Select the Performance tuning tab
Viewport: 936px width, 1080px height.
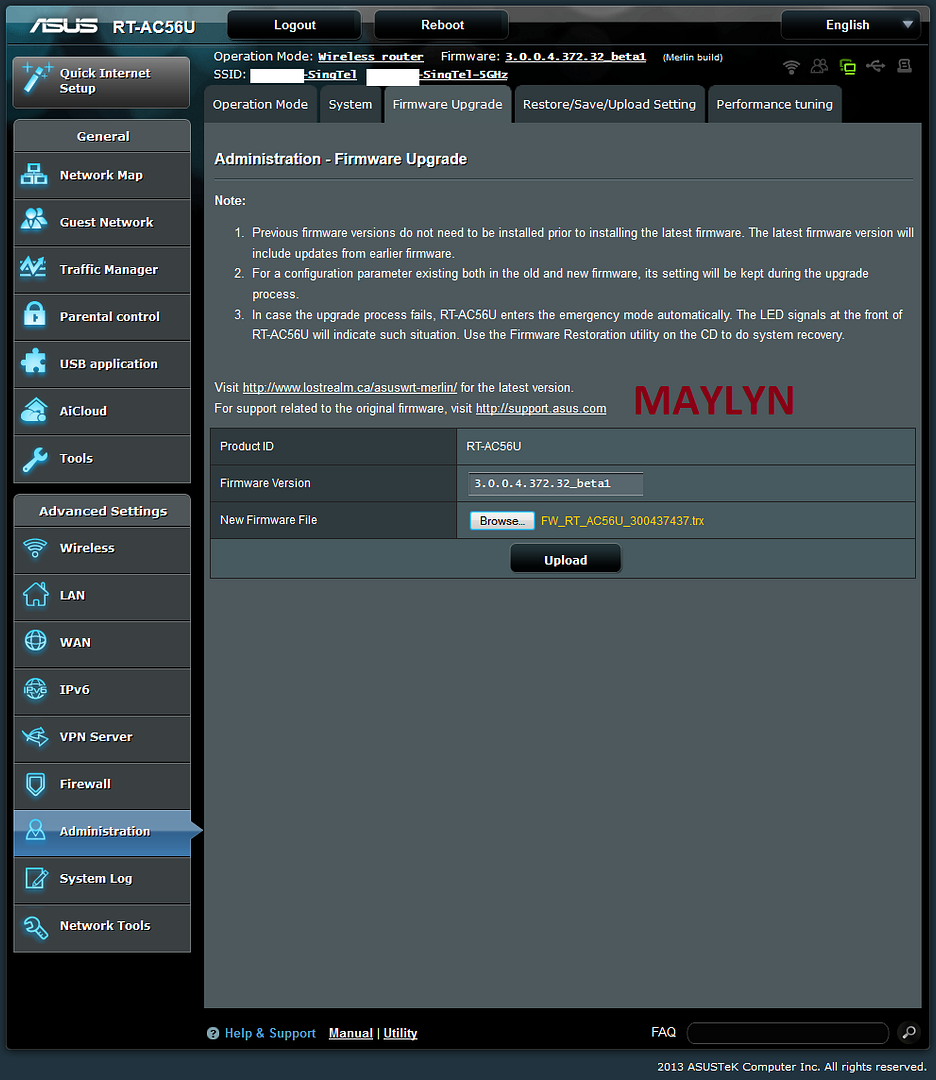tap(774, 105)
